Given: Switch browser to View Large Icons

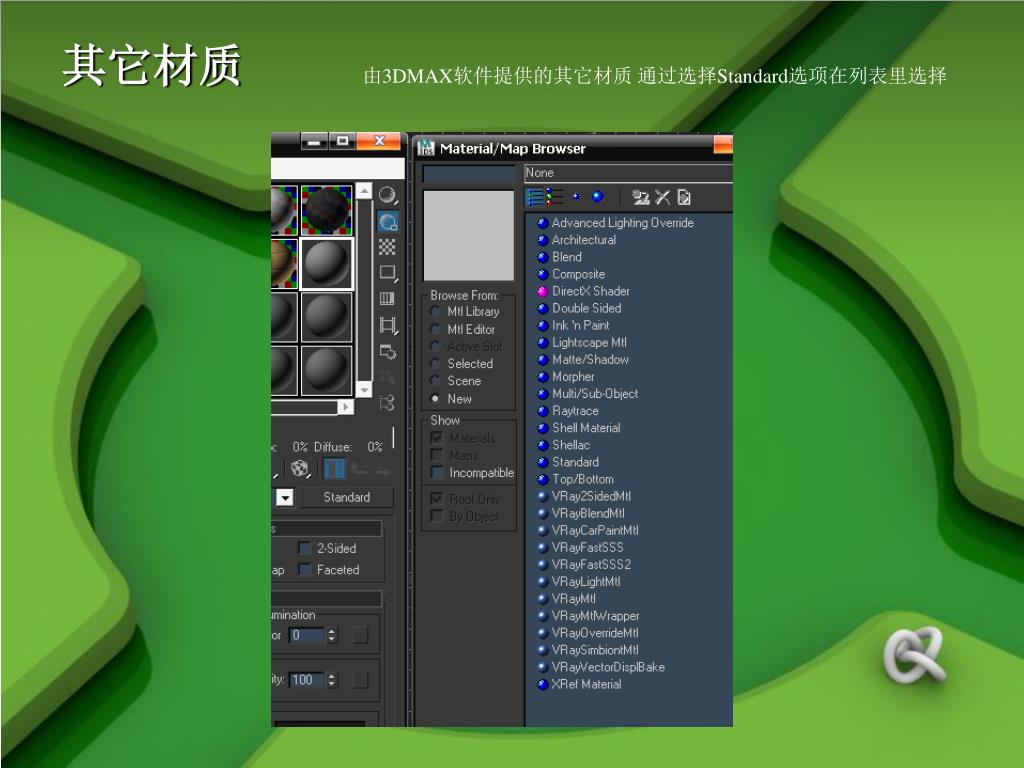Looking at the screenshot, I should click(x=598, y=197).
